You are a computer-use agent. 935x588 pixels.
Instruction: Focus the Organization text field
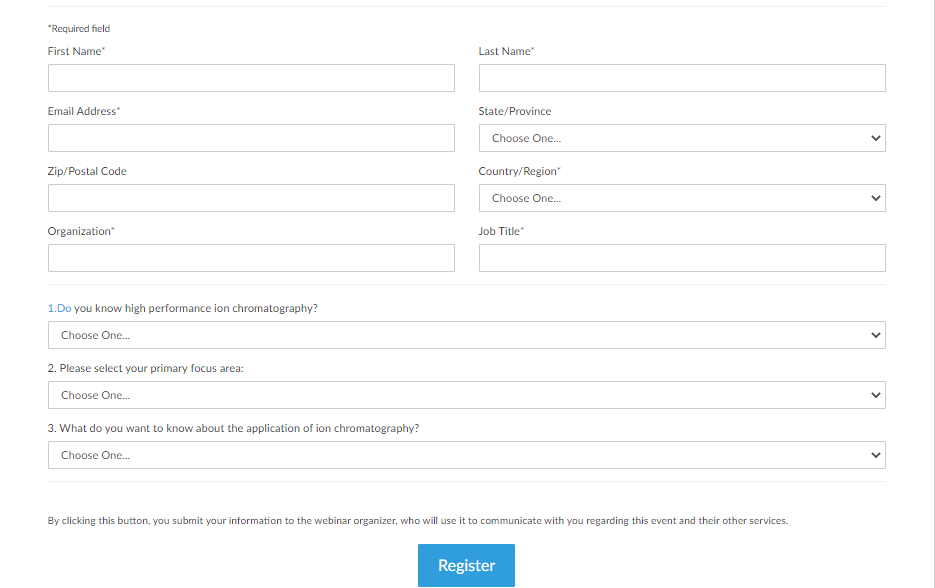click(x=251, y=258)
